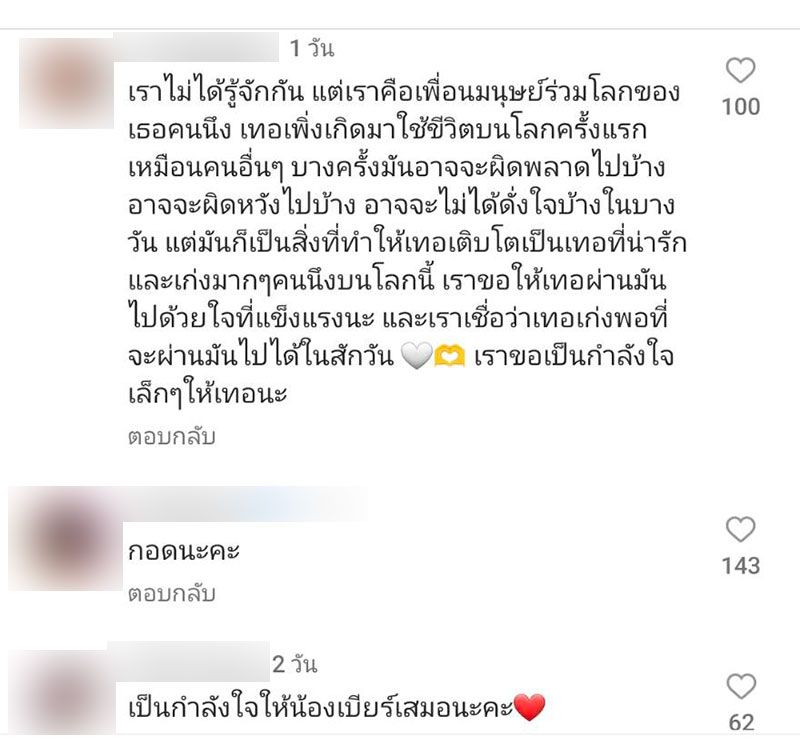Like the long comment with 100 likes

pos(740,70)
